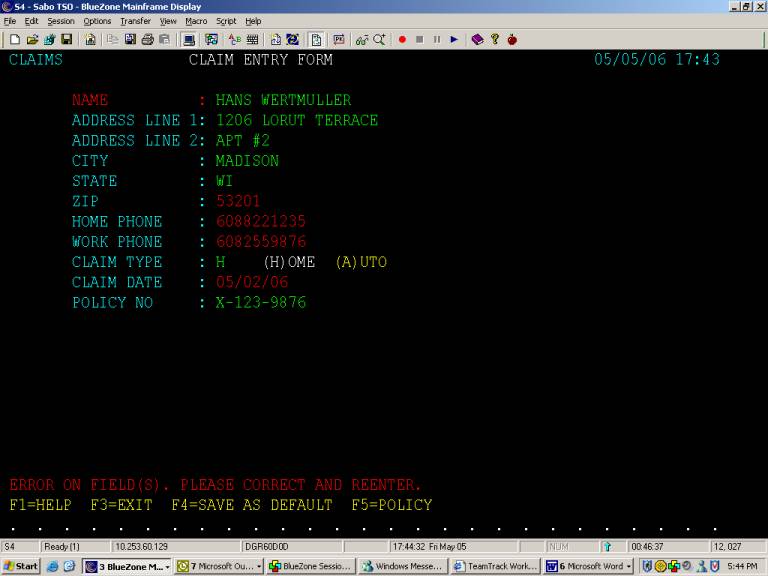768x576 pixels.
Task: Open the Edit menu
Action: 31,21
